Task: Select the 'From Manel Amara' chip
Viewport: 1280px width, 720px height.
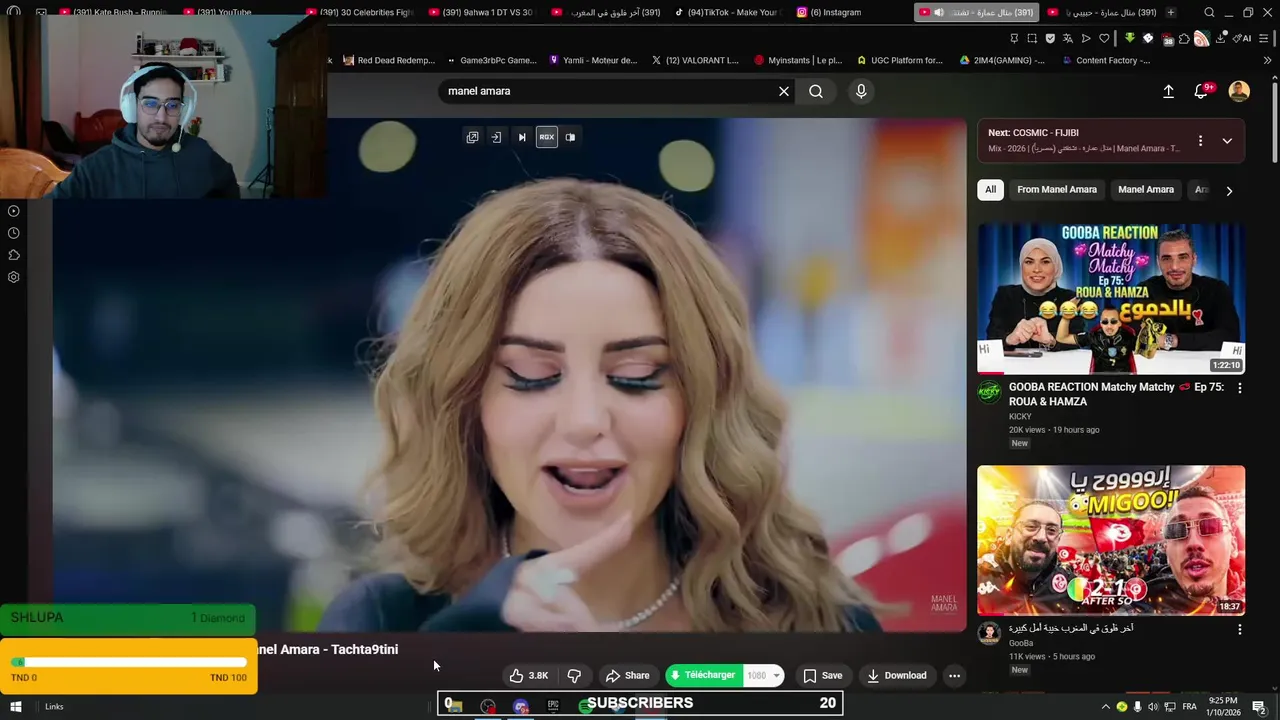Action: tap(1057, 189)
